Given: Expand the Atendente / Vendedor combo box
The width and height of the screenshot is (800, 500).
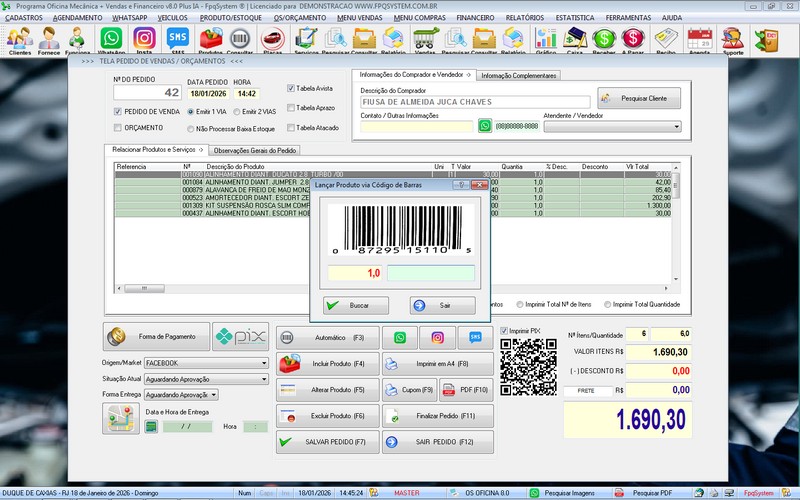Looking at the screenshot, I should point(676,127).
